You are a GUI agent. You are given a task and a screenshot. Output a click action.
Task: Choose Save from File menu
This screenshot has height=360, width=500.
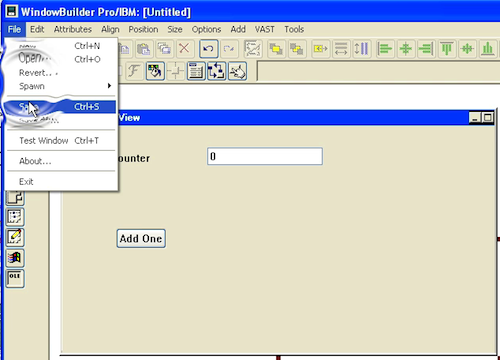61,107
